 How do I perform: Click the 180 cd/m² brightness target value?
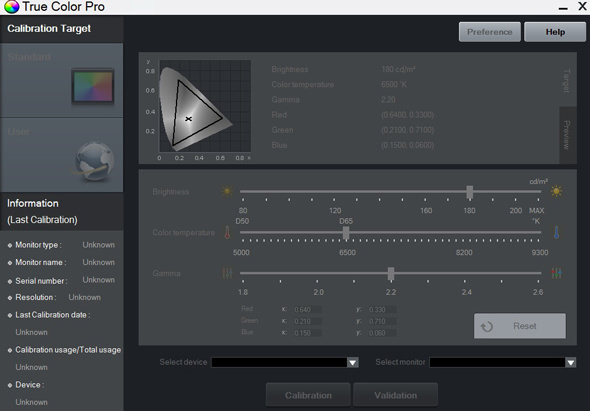click(x=398, y=69)
